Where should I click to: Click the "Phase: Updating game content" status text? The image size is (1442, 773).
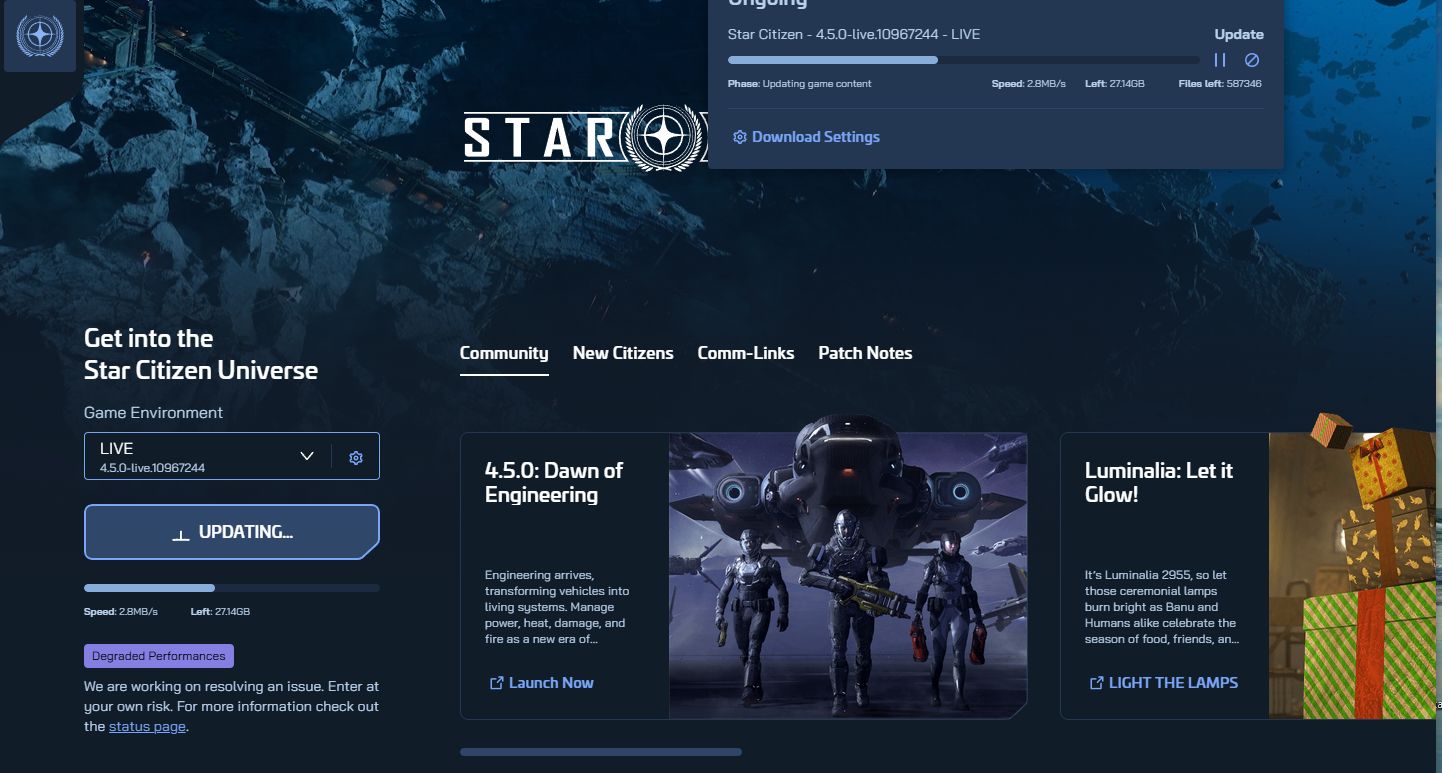click(x=800, y=84)
